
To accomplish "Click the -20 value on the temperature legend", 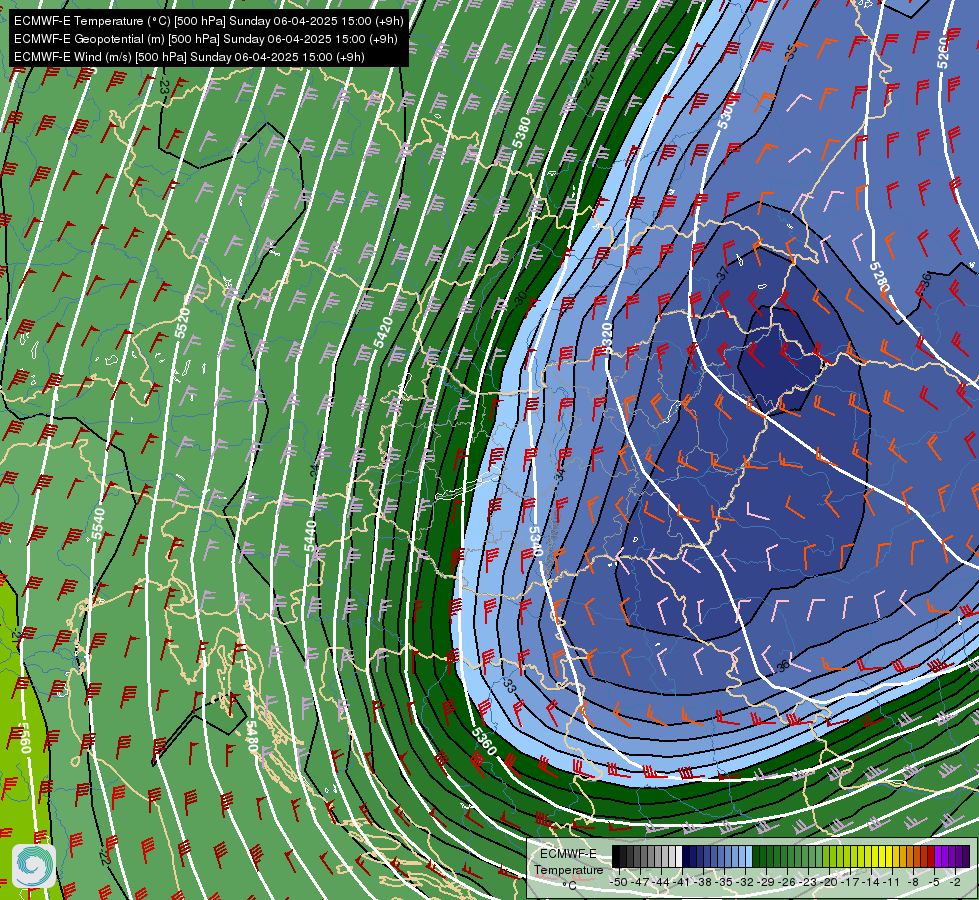I will [x=829, y=882].
